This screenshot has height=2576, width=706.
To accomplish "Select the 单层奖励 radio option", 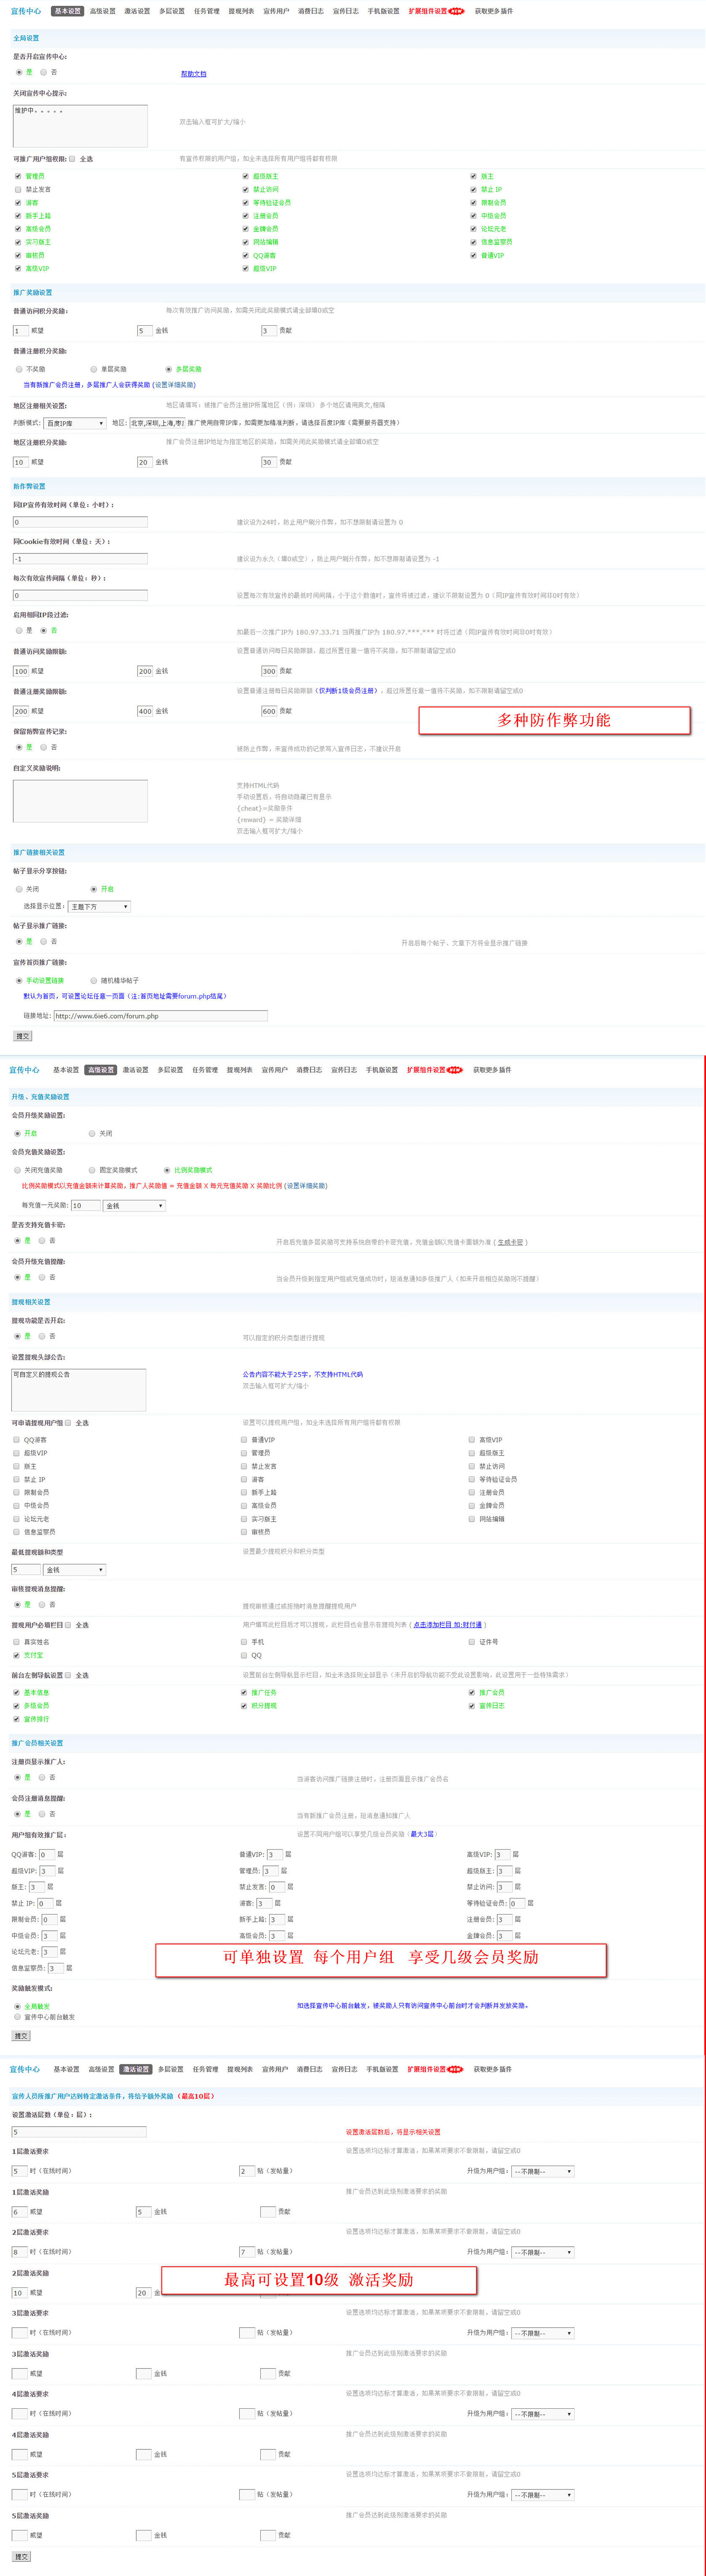I will pos(94,369).
